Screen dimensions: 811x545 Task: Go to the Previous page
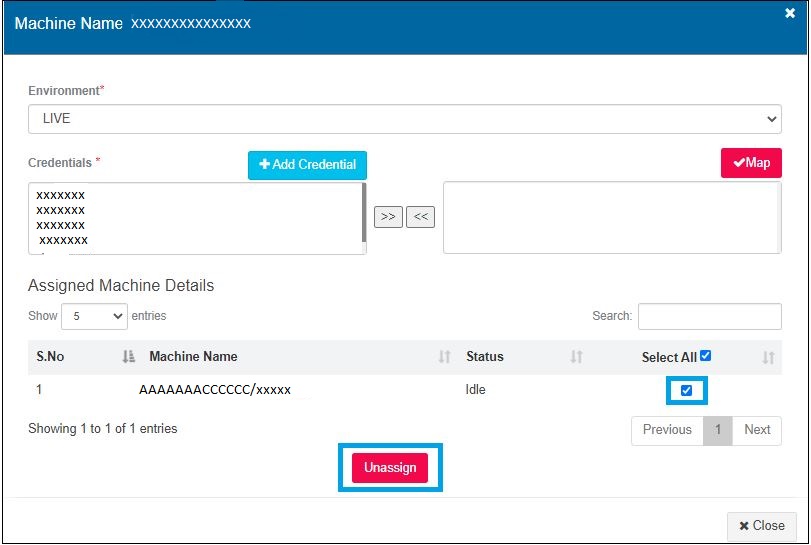(667, 430)
